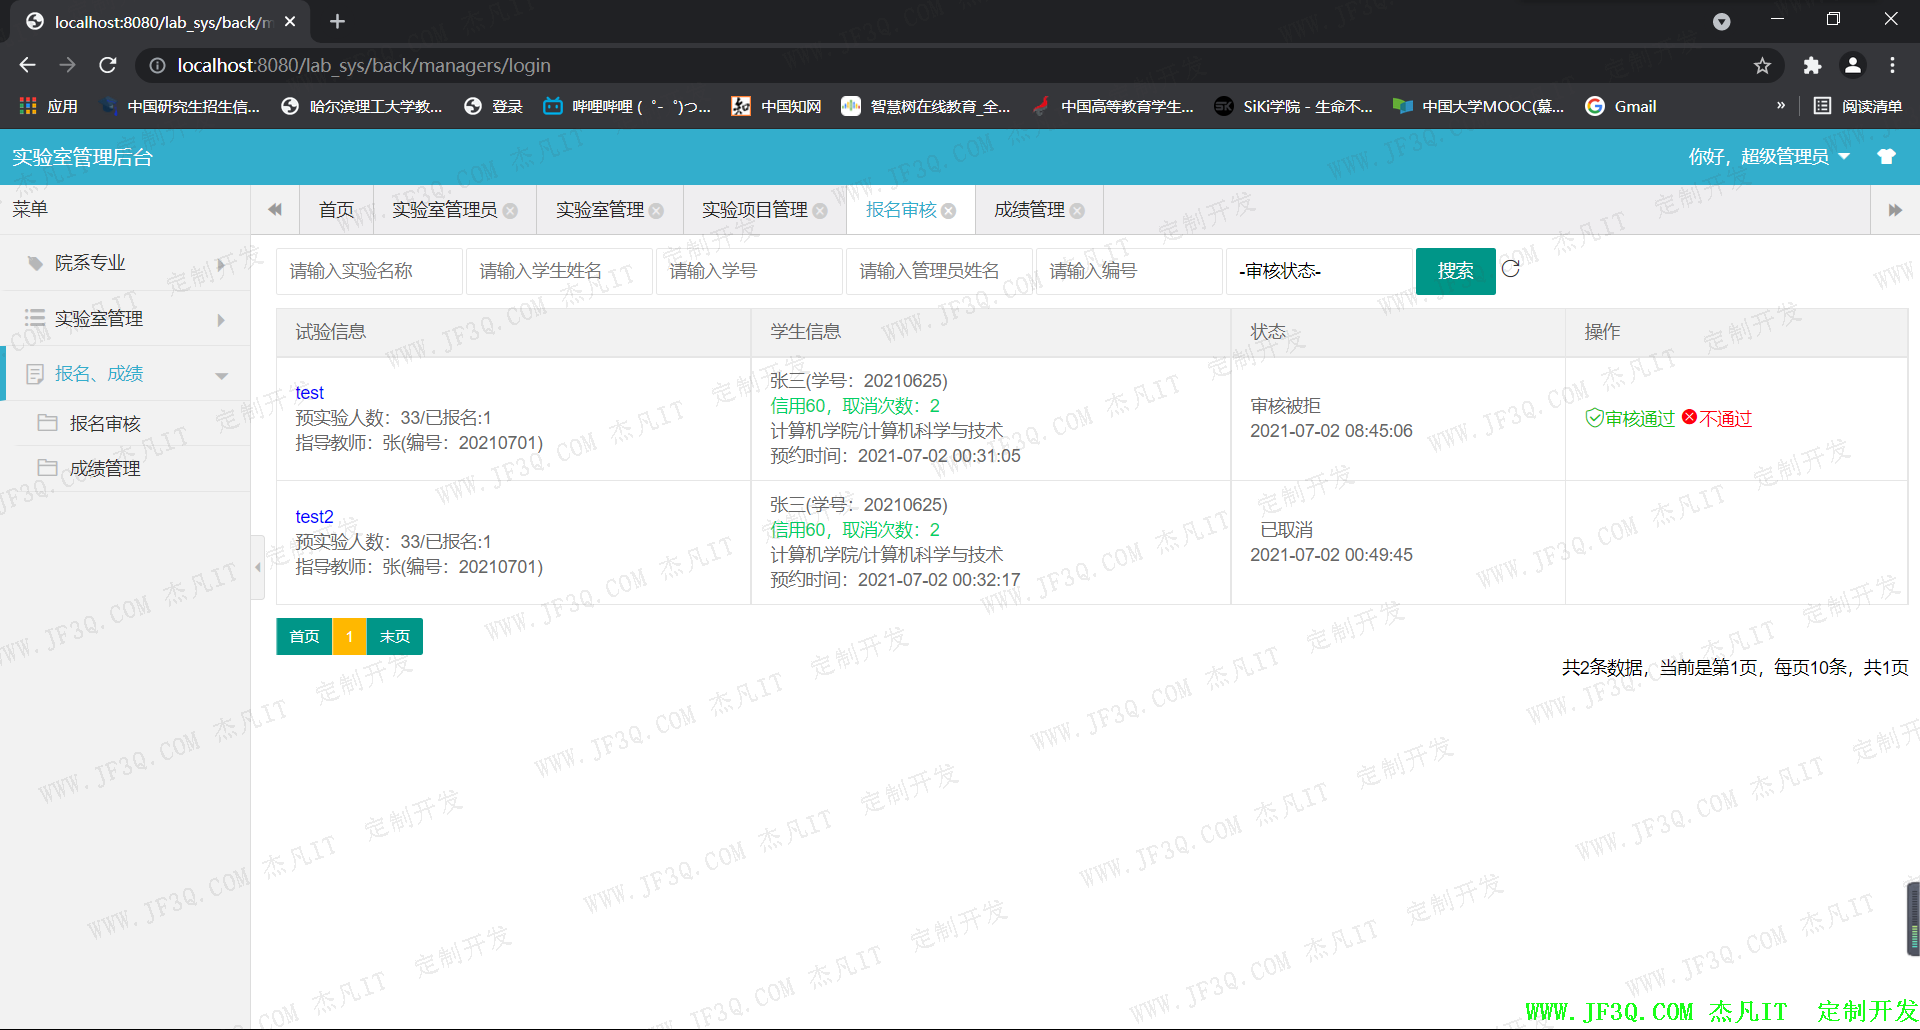Expand the 院系专业 menu
Viewport: 1920px width, 1030px height.
tap(125, 263)
